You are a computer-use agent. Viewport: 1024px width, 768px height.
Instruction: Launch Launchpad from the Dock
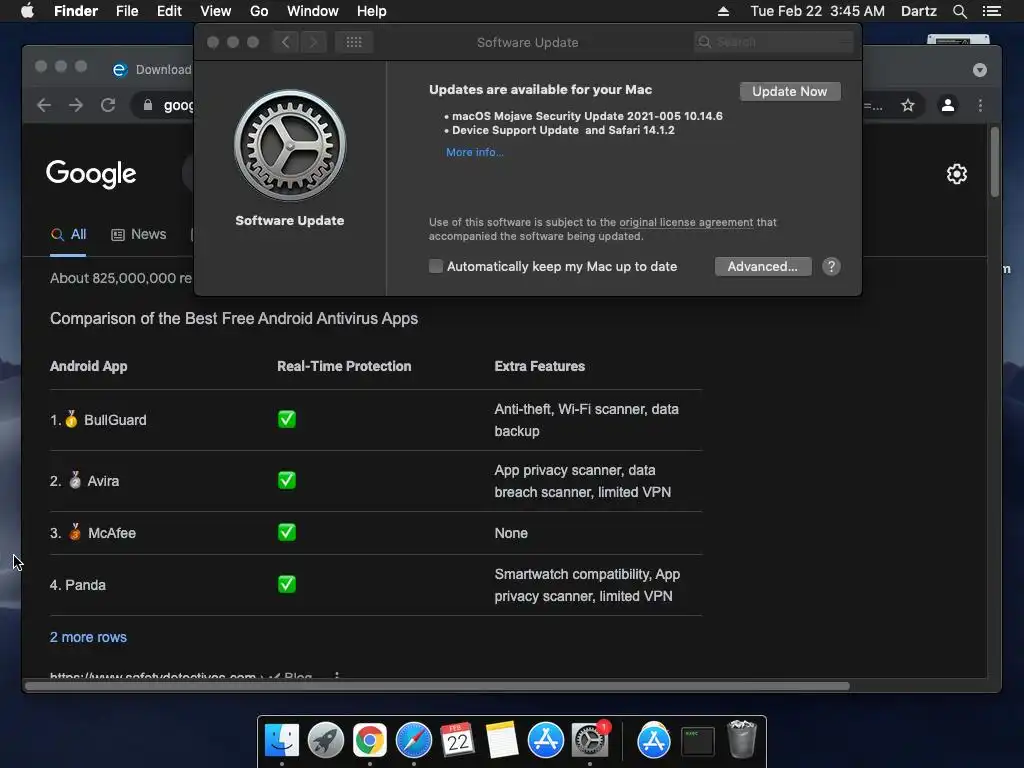coord(326,740)
